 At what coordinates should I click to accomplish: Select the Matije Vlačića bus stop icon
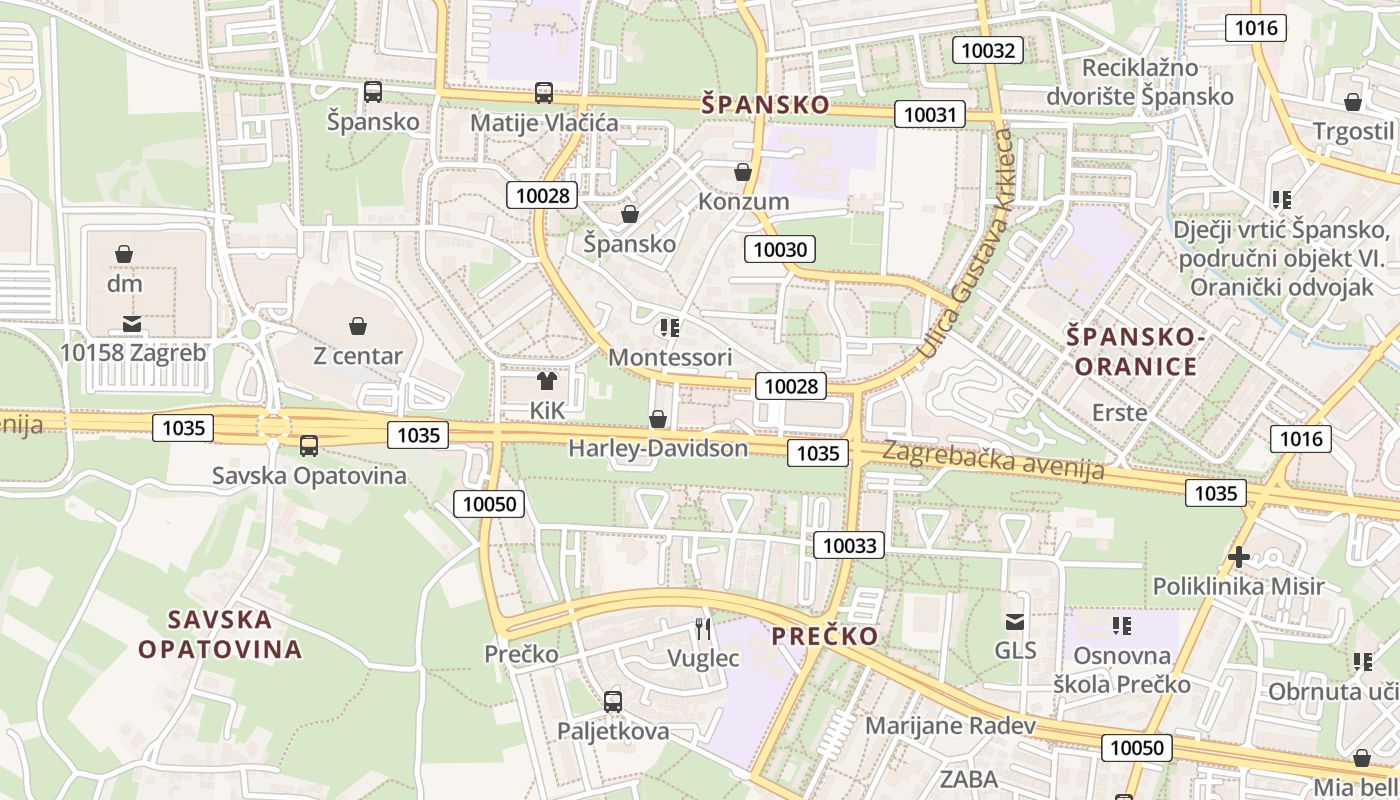point(544,93)
